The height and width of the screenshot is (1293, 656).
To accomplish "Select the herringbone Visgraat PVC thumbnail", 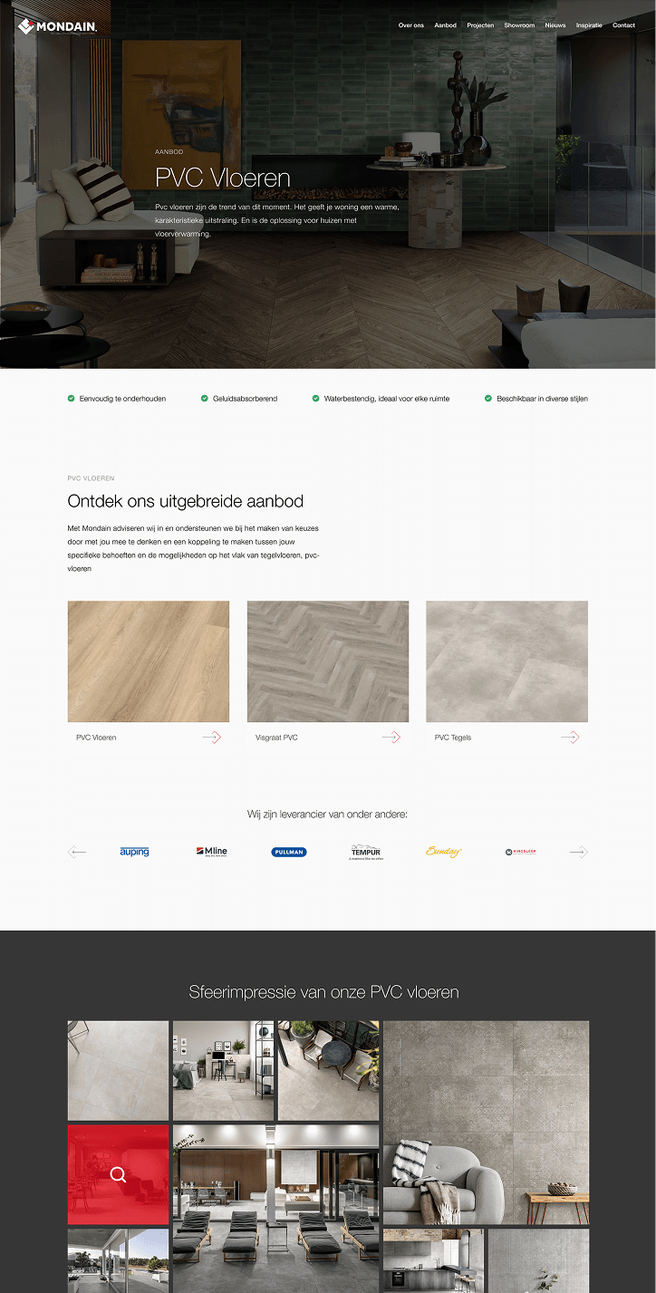I will point(328,661).
